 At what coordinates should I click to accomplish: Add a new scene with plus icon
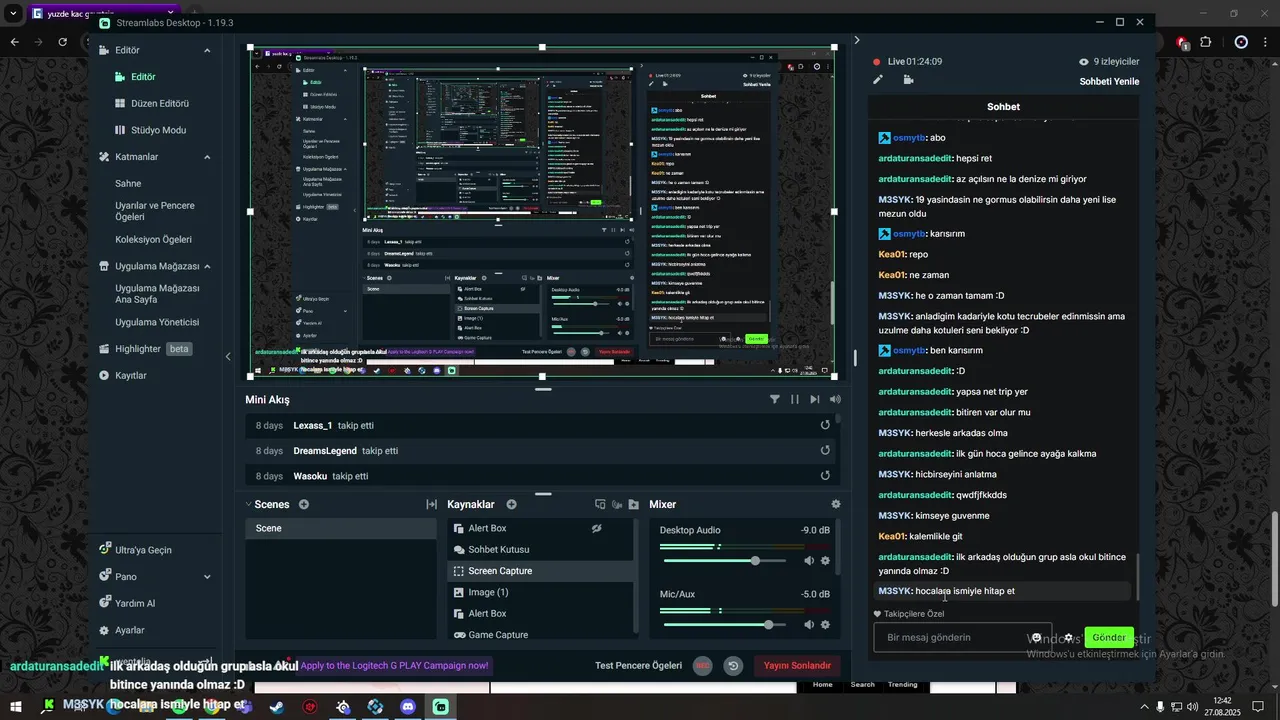(304, 505)
